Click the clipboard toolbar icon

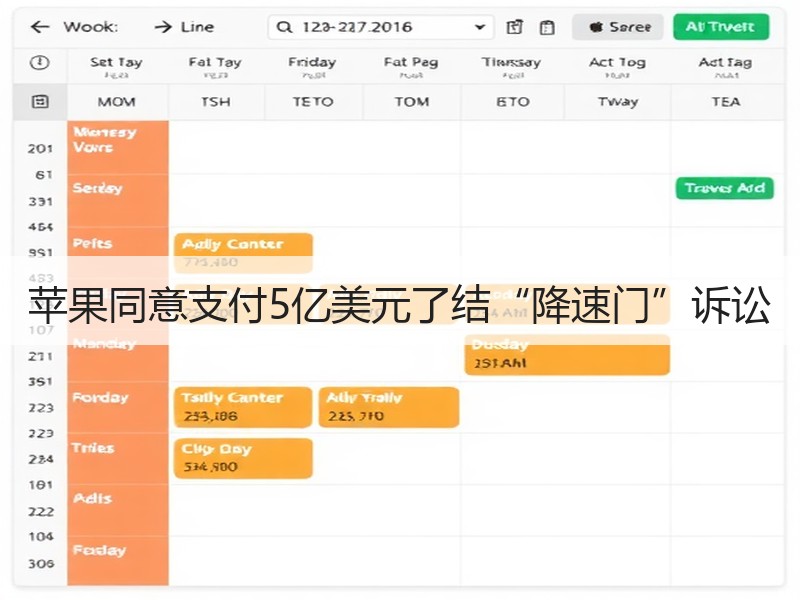click(x=547, y=27)
